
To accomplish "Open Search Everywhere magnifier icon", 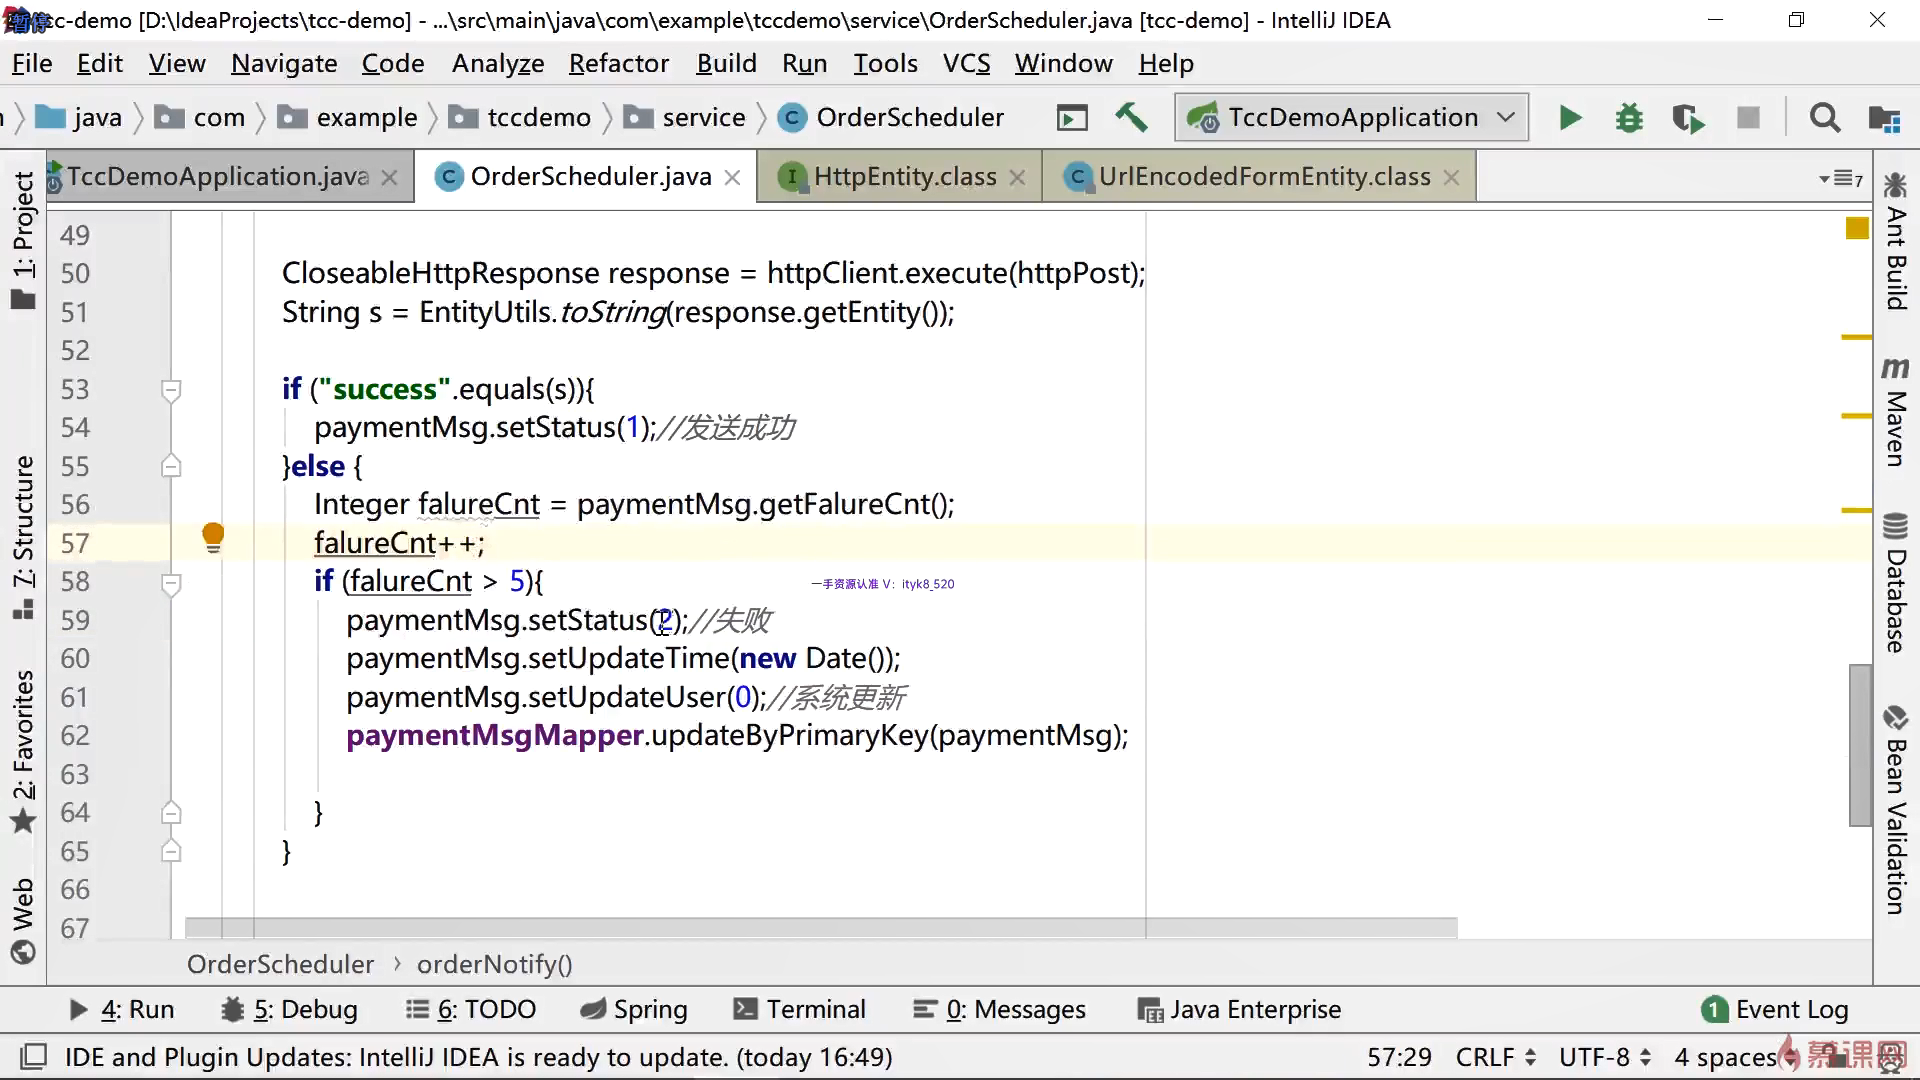I will pyautogui.click(x=1824, y=118).
